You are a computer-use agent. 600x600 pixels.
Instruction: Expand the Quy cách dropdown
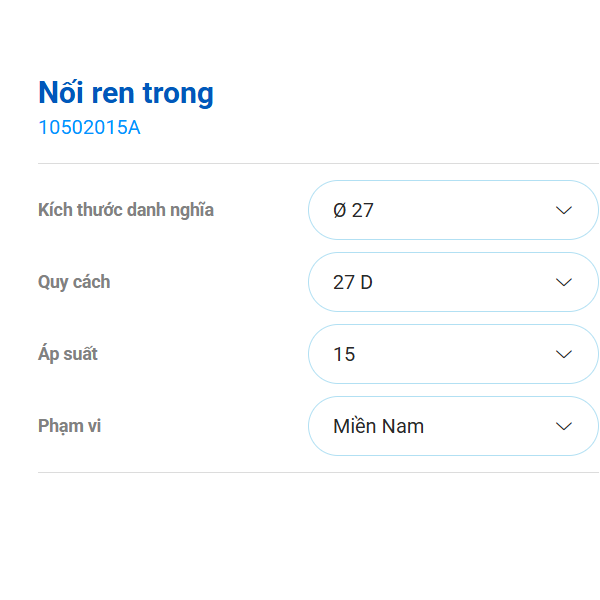coord(452,282)
